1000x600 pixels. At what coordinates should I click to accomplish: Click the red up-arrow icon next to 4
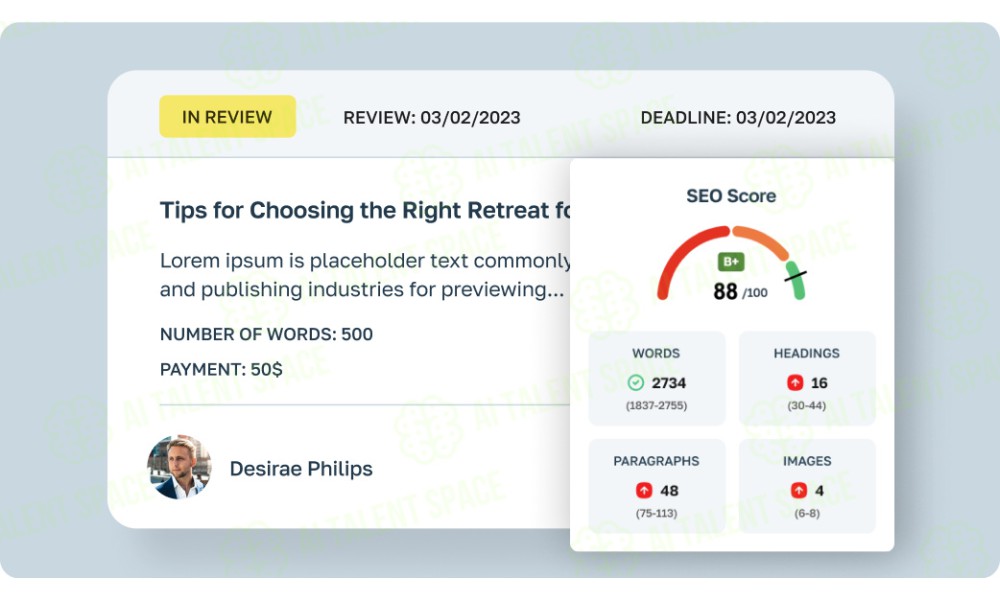[x=799, y=491]
